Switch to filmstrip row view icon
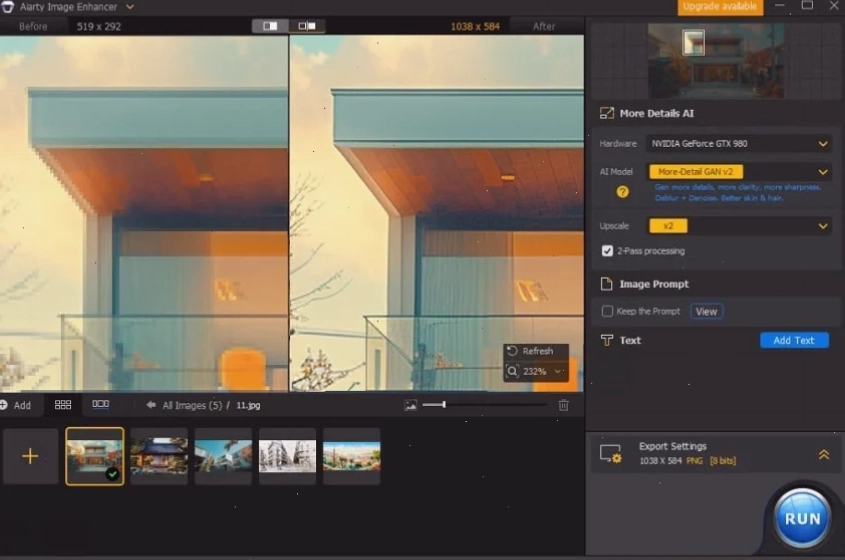 pyautogui.click(x=100, y=405)
